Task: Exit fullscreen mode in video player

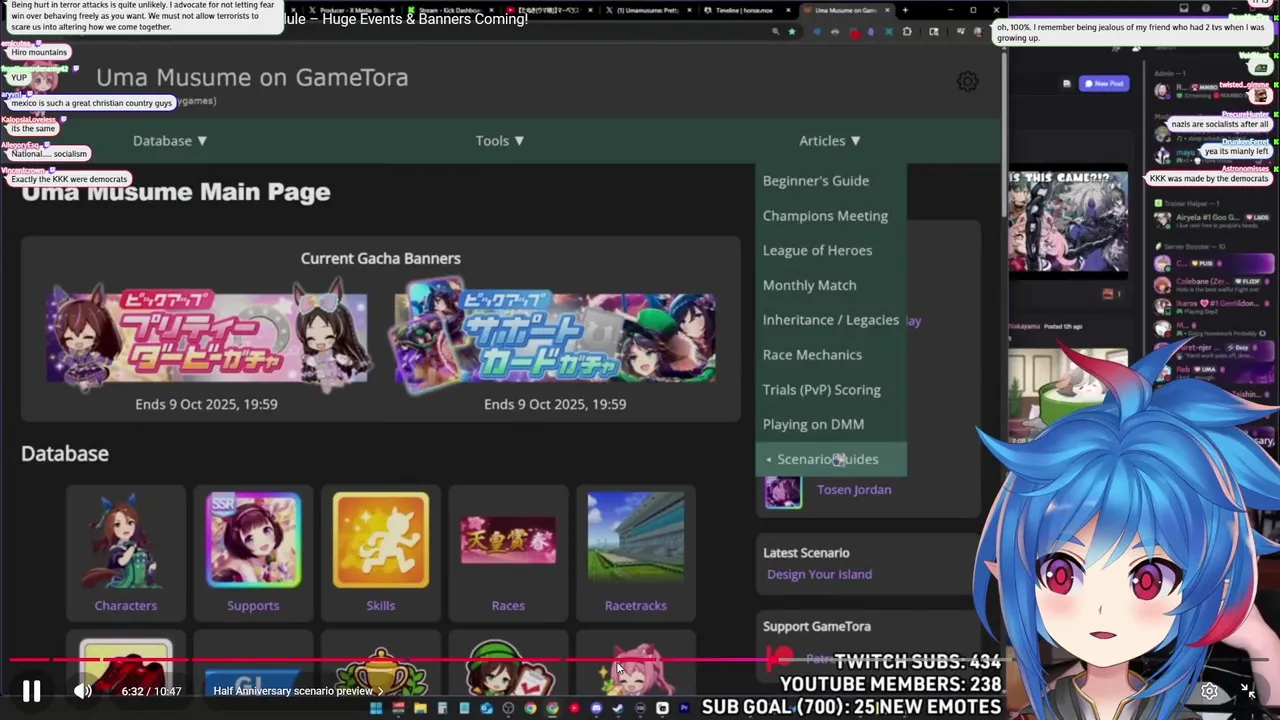Action: [1248, 691]
